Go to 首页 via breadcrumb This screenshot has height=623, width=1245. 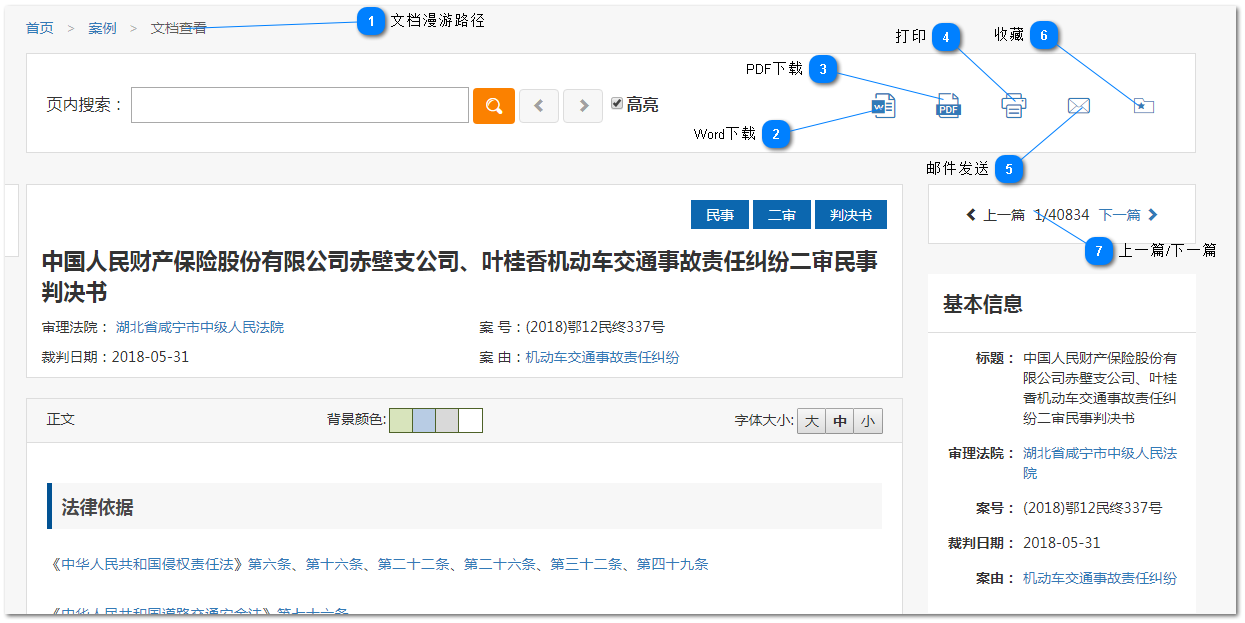coord(38,29)
